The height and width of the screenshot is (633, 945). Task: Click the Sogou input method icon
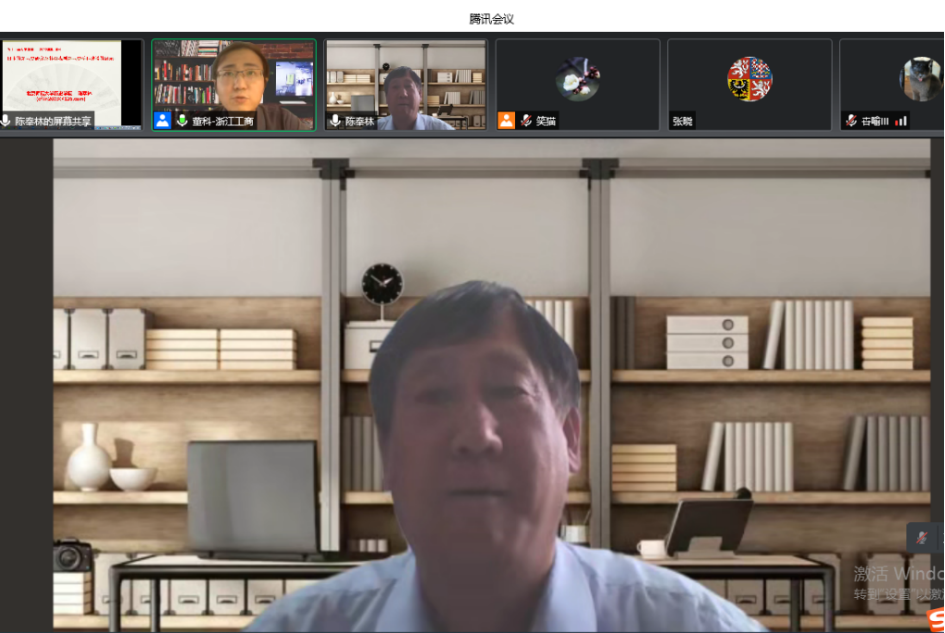tap(936, 620)
